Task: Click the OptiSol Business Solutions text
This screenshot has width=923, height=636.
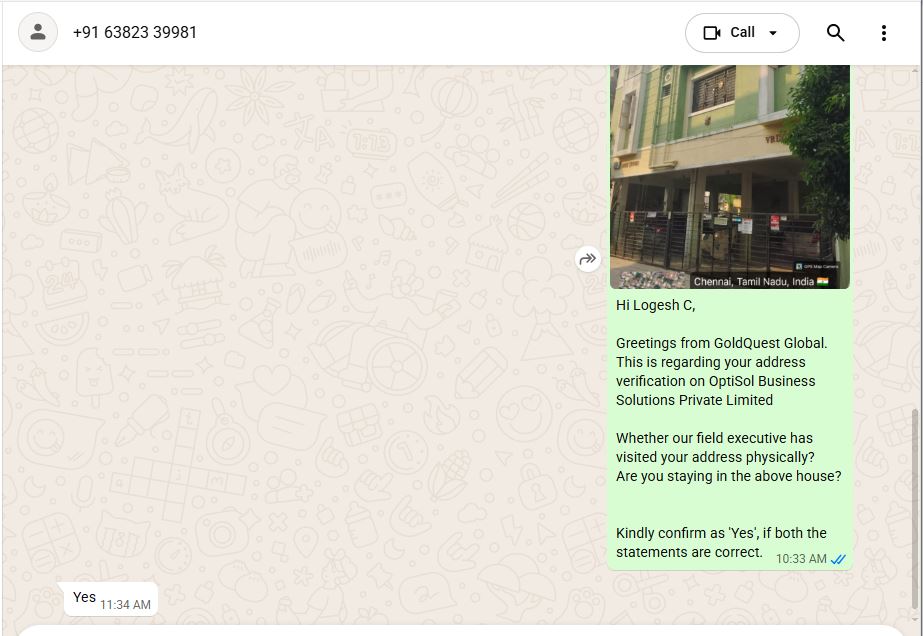Action: click(x=716, y=390)
